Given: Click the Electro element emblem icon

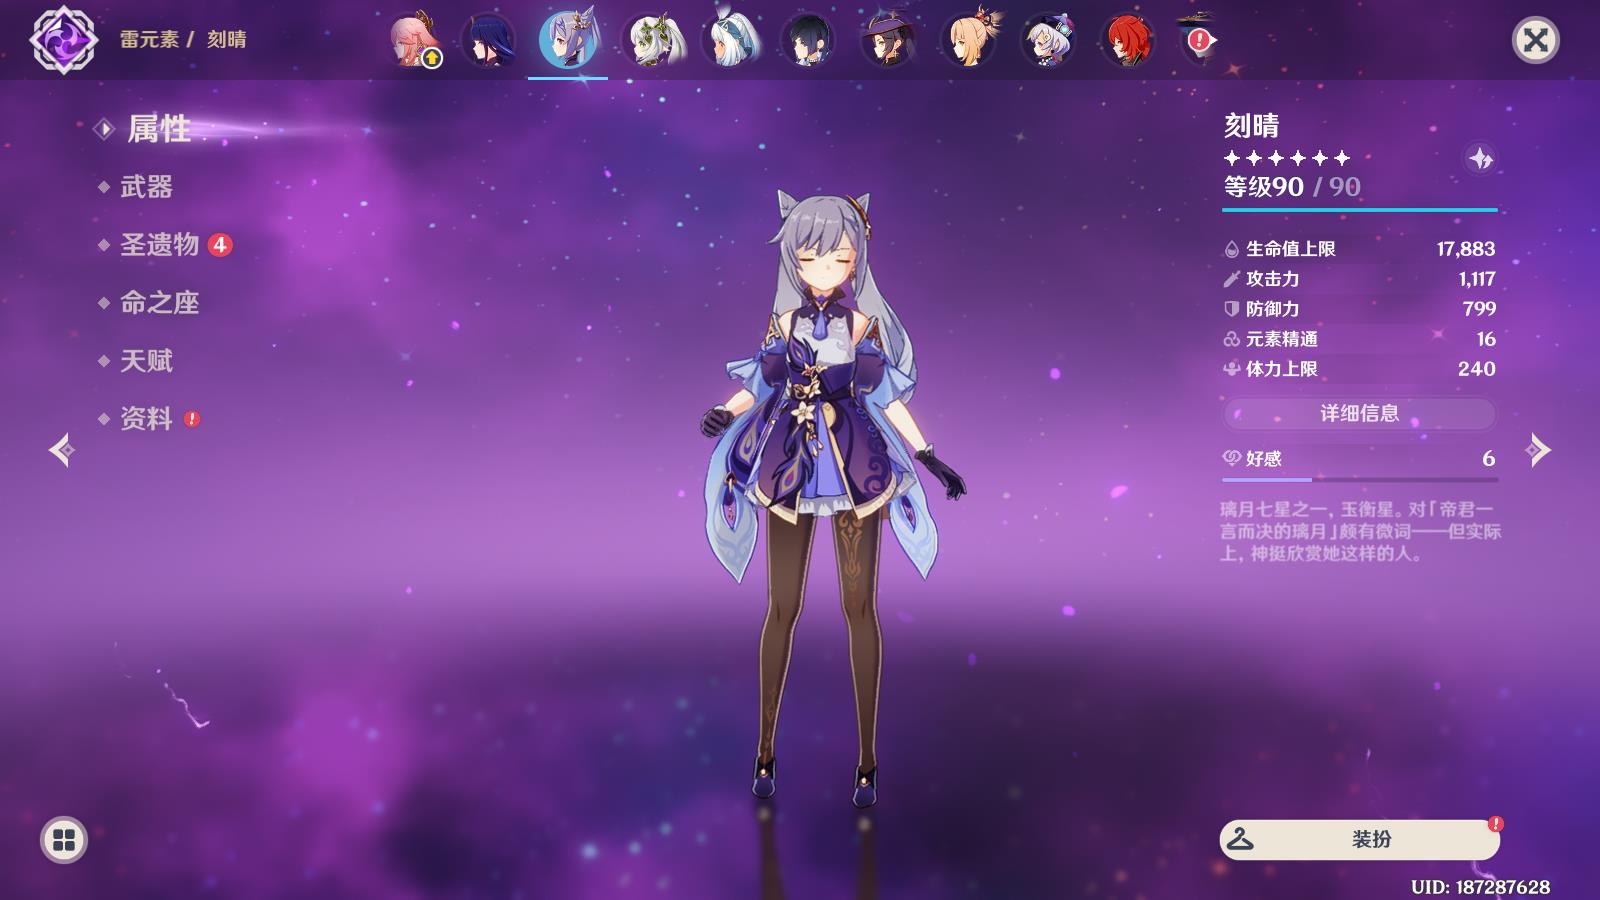Looking at the screenshot, I should [64, 40].
